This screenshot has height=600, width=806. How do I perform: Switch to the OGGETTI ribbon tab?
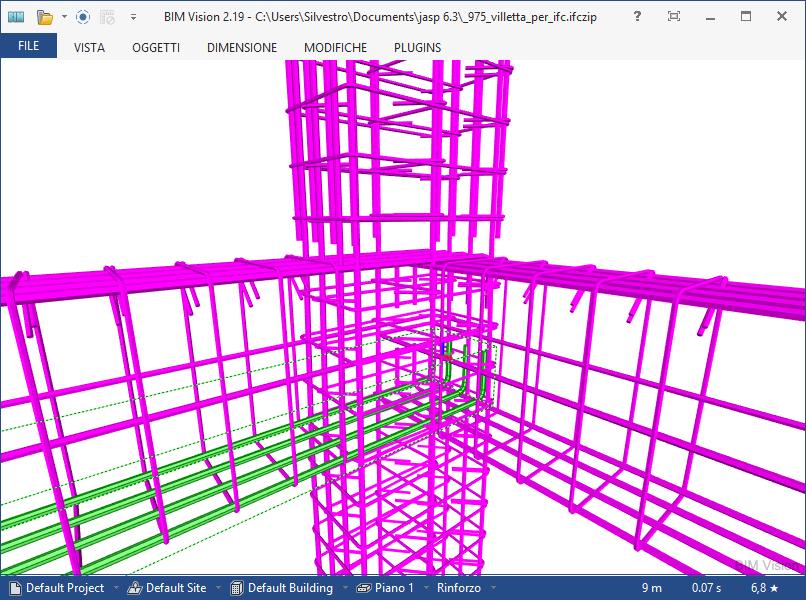coord(156,48)
